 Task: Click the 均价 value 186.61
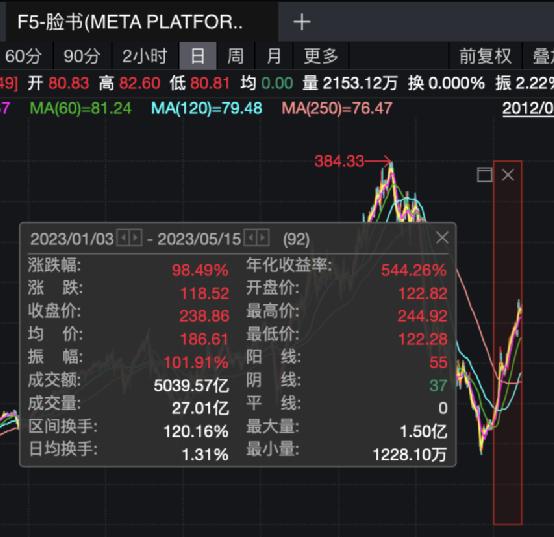(204, 339)
